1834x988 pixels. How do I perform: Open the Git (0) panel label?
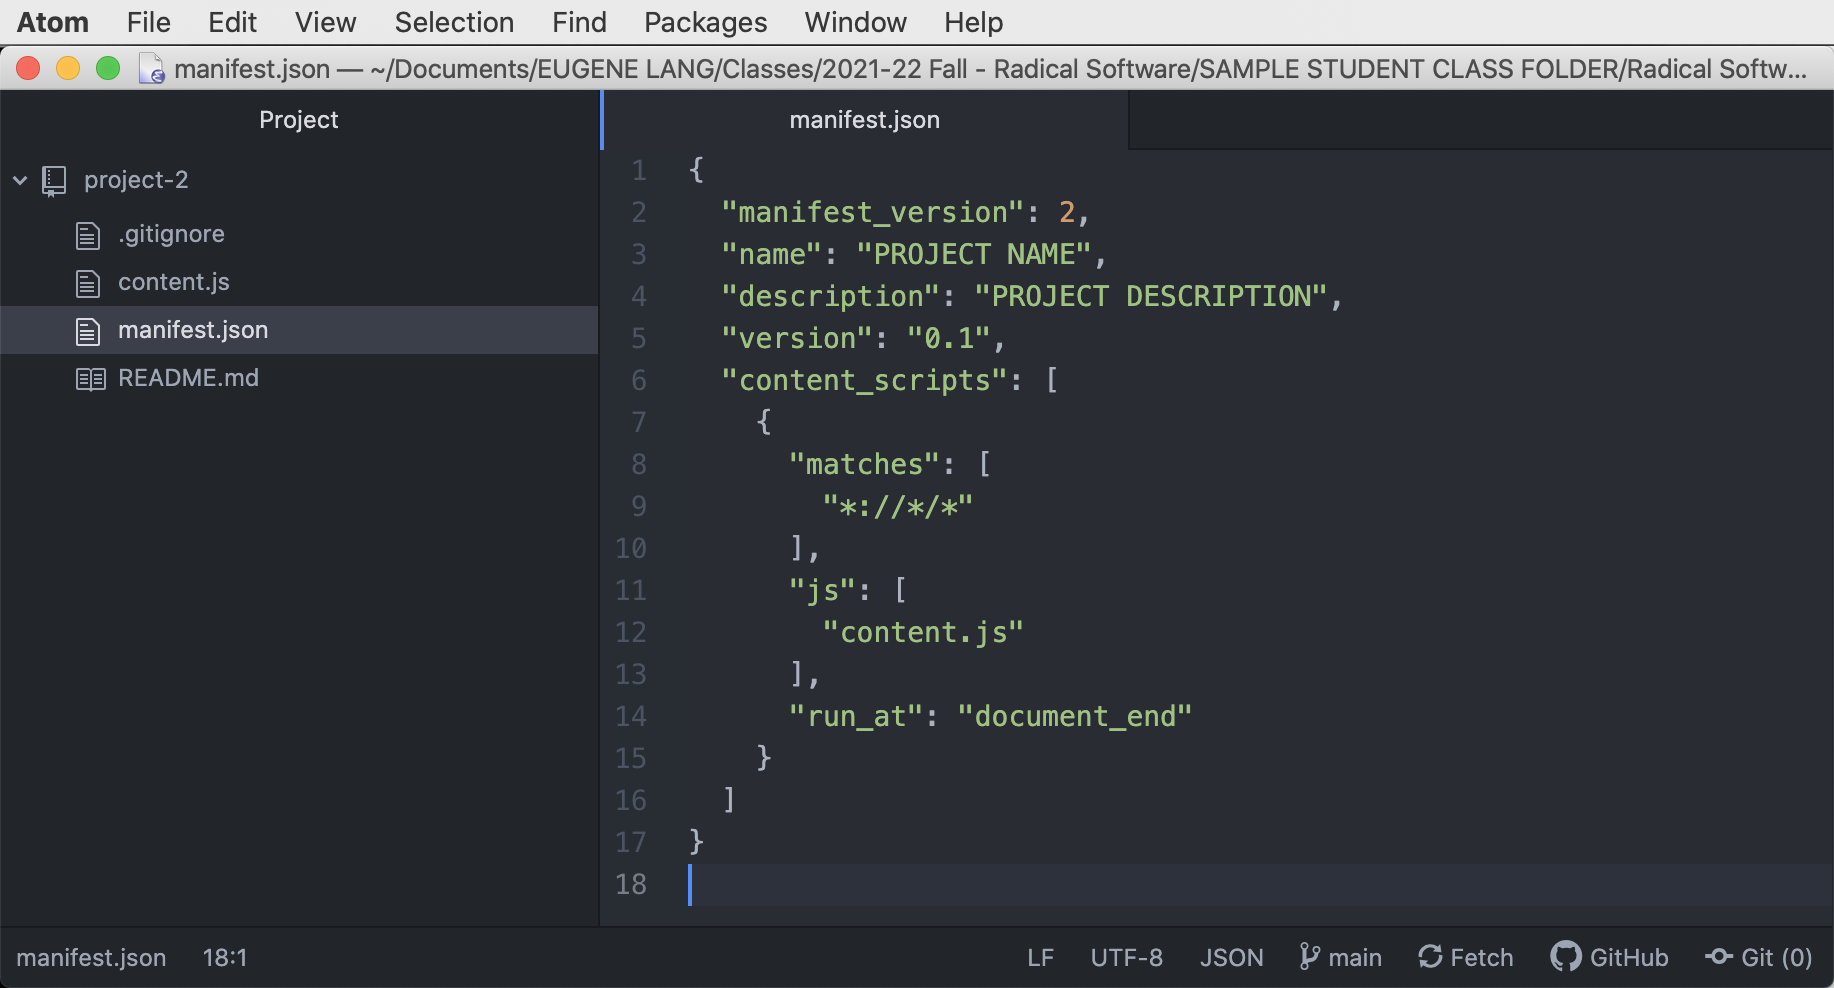[1776, 957]
